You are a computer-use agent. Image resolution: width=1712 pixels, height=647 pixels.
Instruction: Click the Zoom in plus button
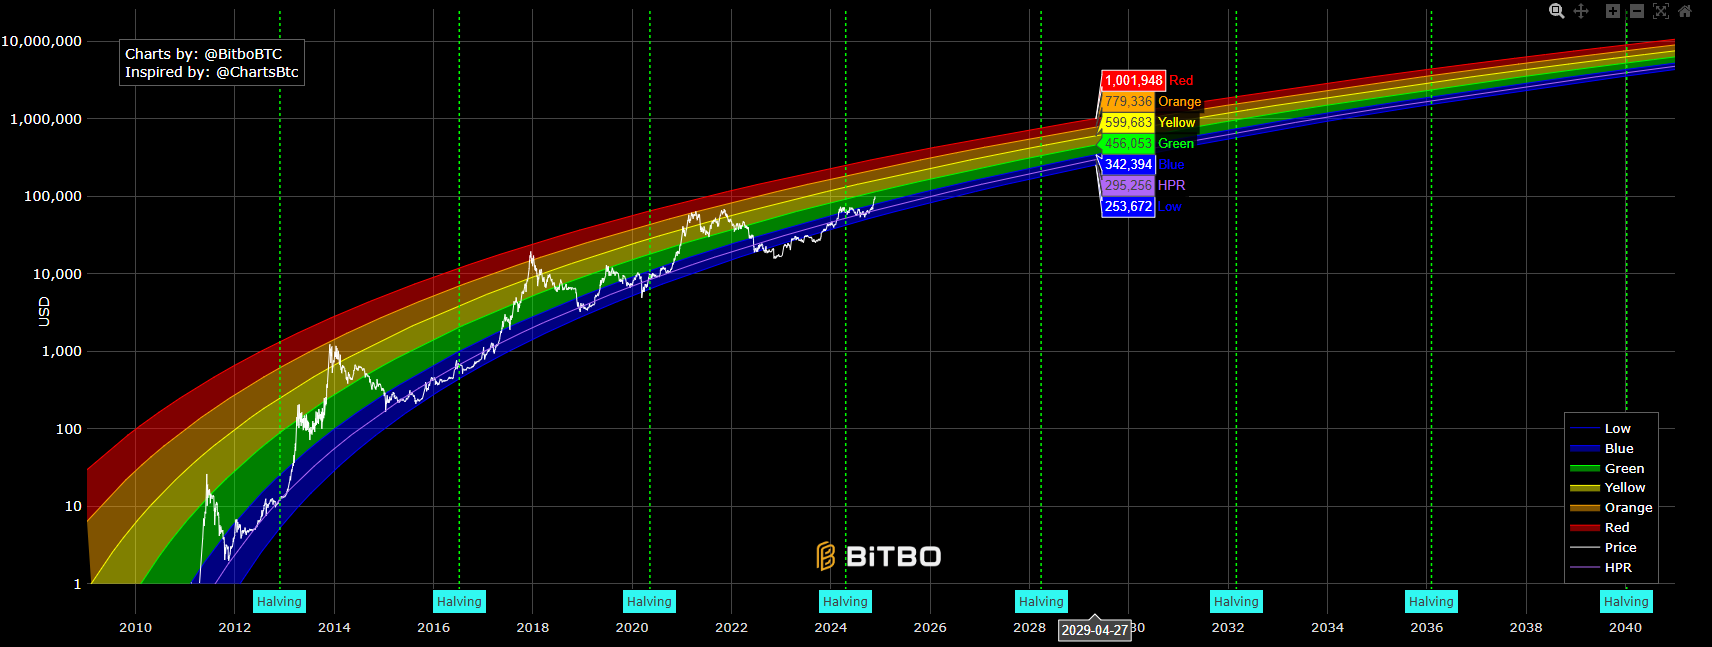click(1613, 11)
